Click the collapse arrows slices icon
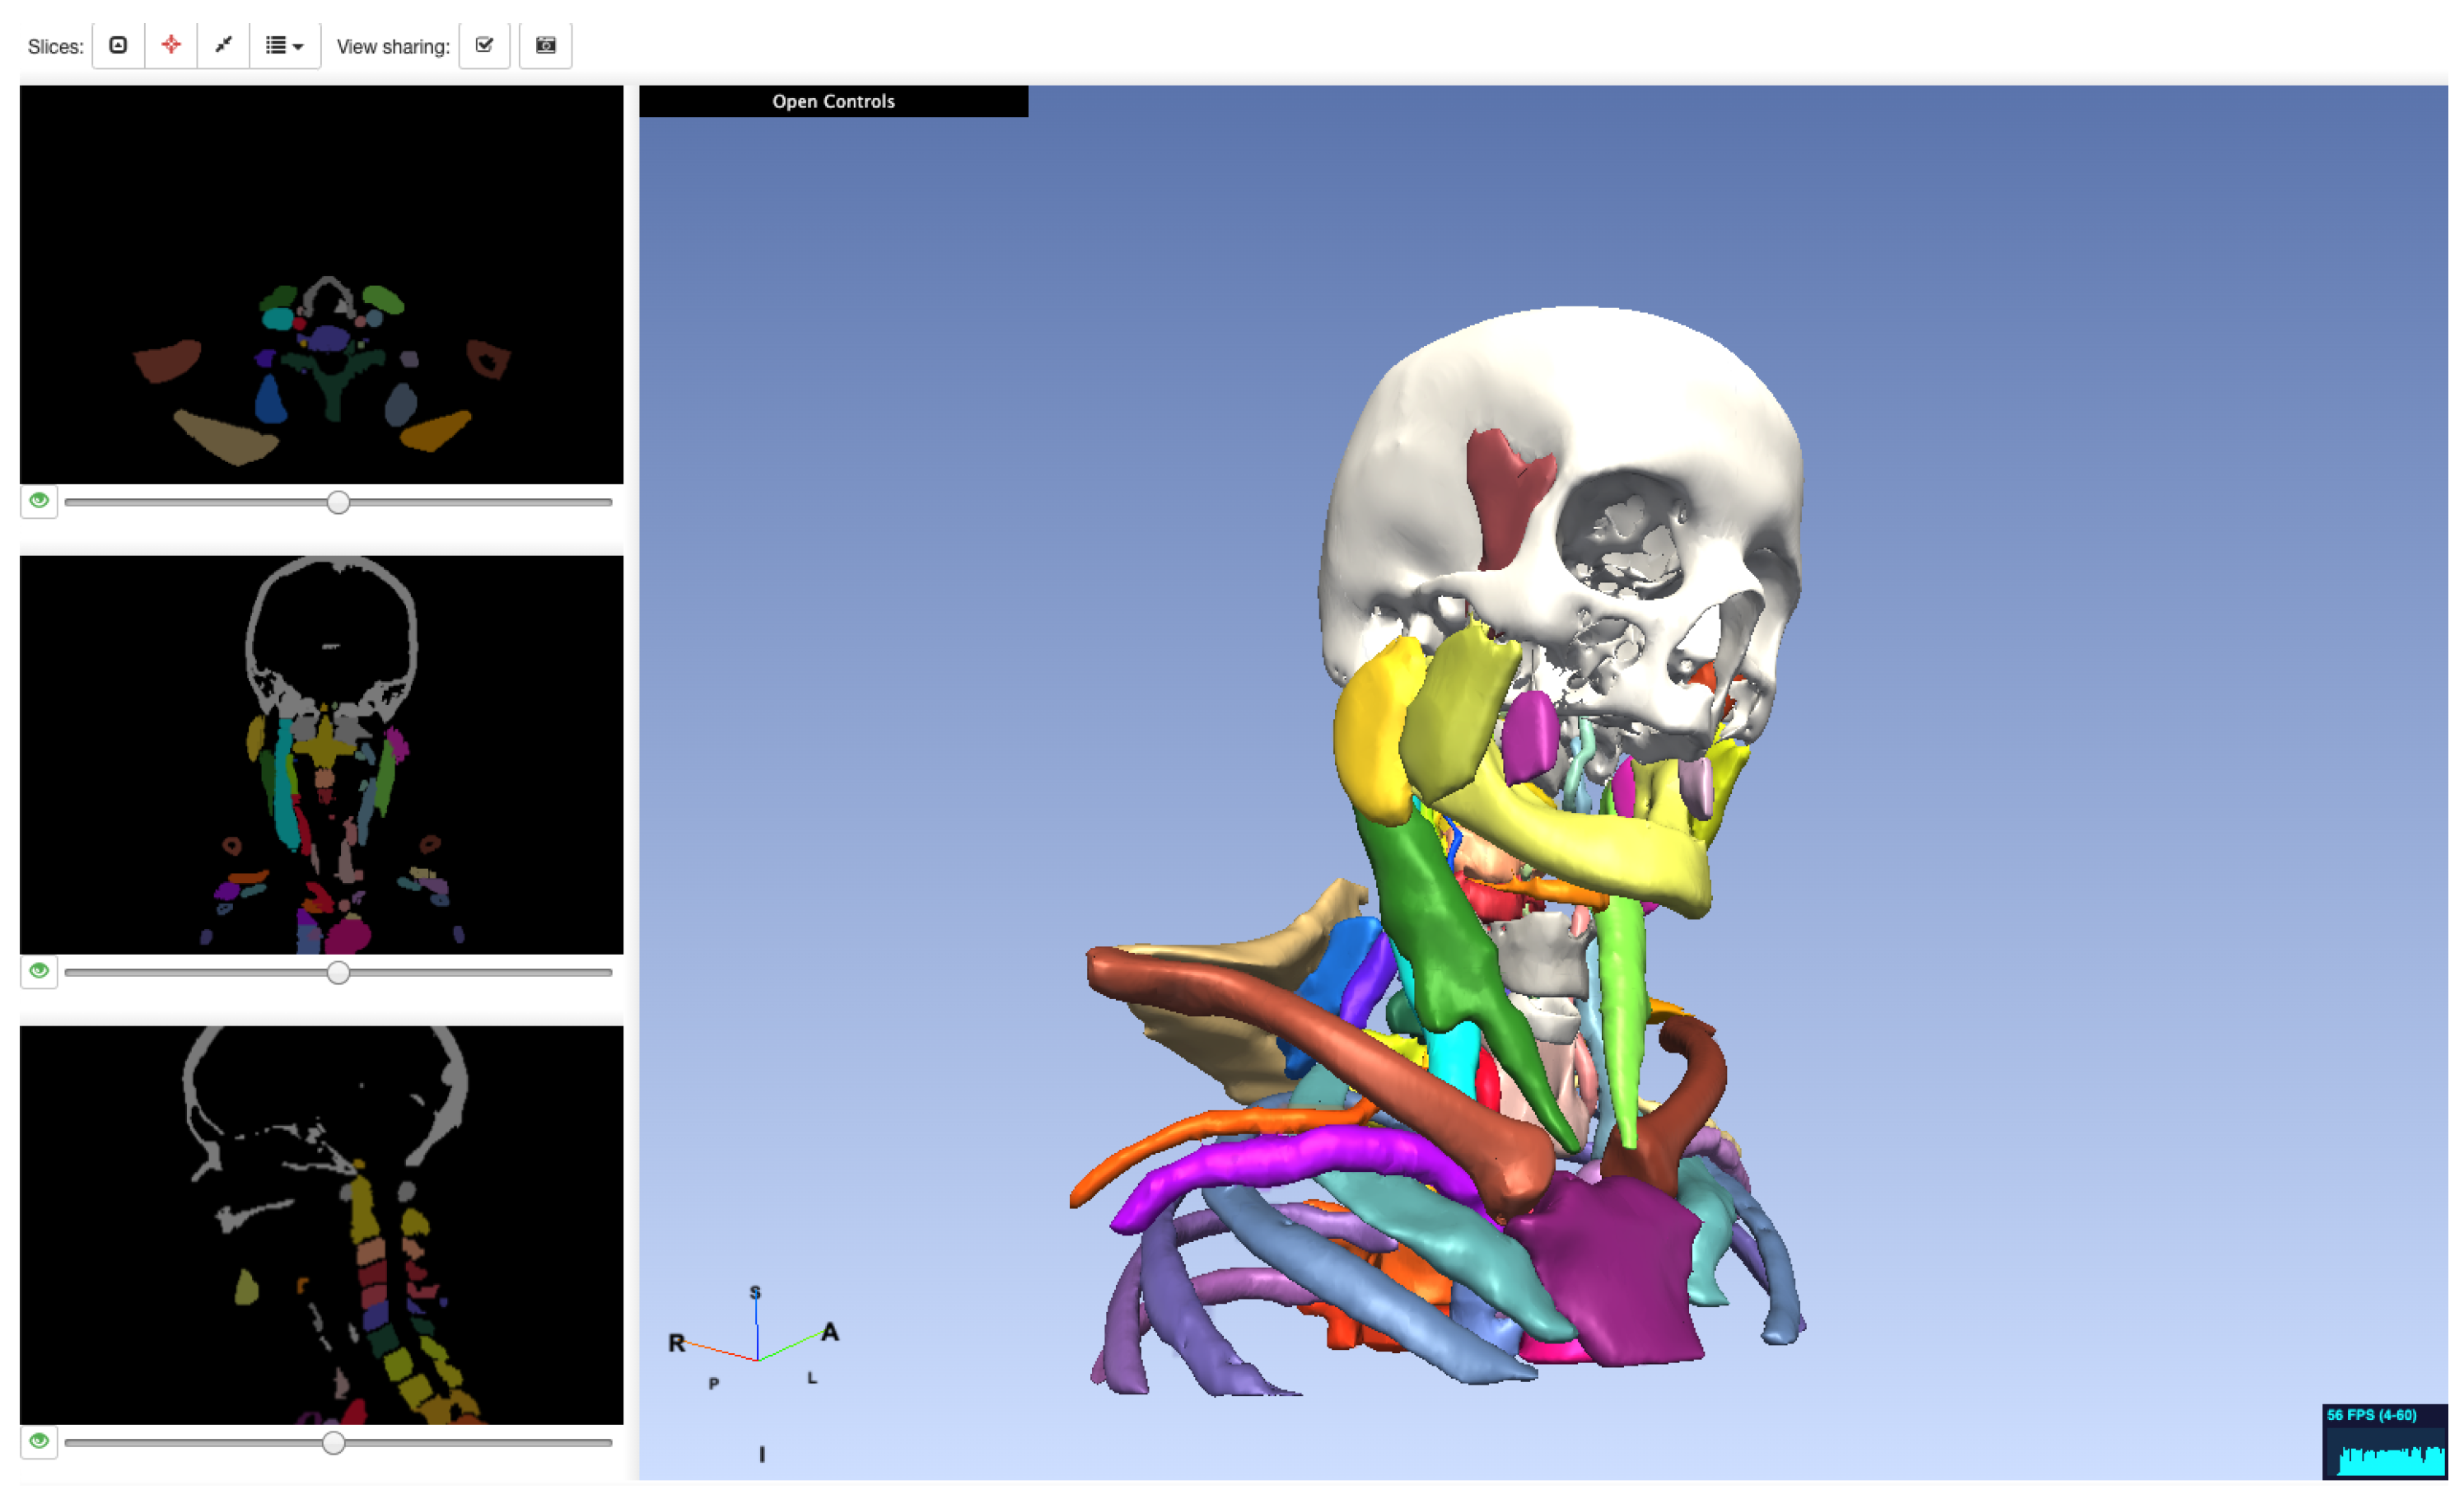The height and width of the screenshot is (1499, 2464). (223, 46)
